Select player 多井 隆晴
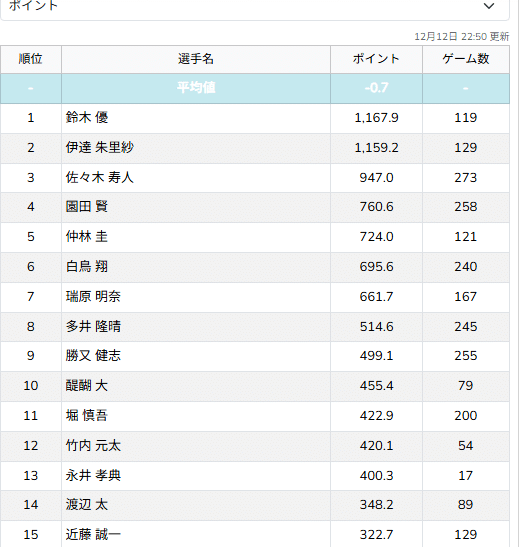Viewport: 519px width, 547px height. coord(93,327)
